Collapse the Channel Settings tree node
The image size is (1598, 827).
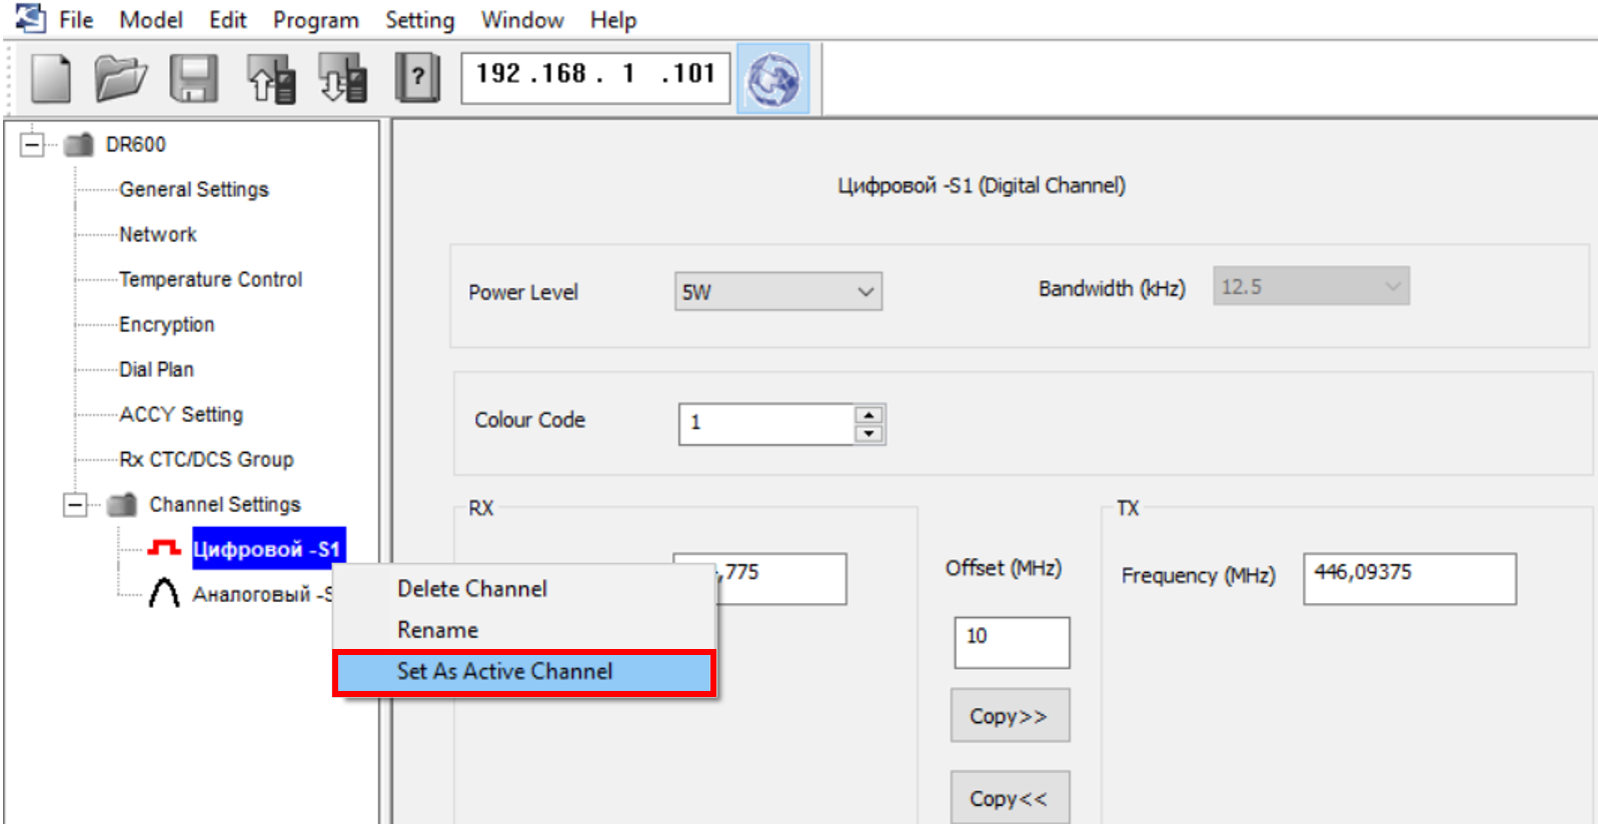tap(75, 505)
